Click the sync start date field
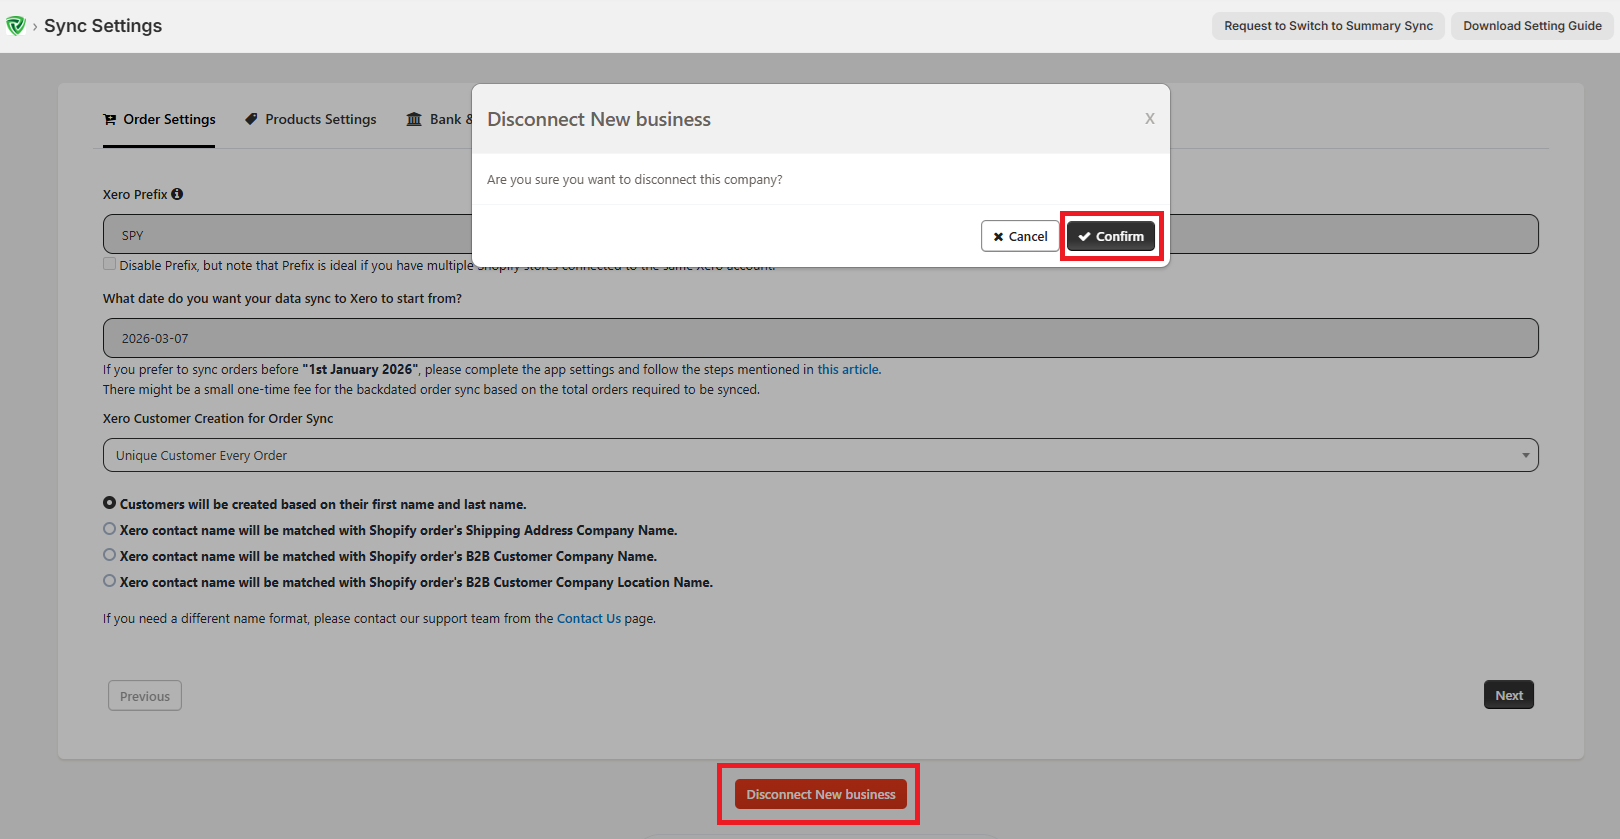The height and width of the screenshot is (839, 1620). click(x=820, y=338)
